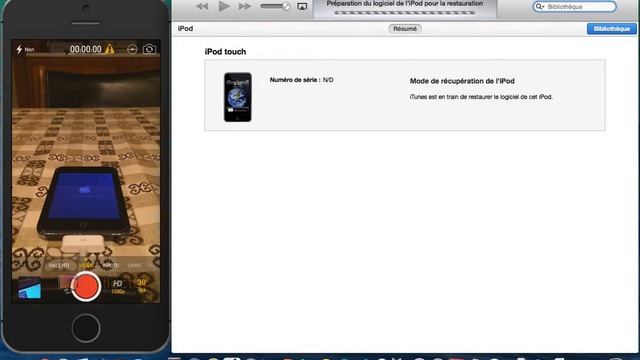Select the VIDÉO camera mode
The height and width of the screenshot is (360, 640).
click(x=86, y=266)
